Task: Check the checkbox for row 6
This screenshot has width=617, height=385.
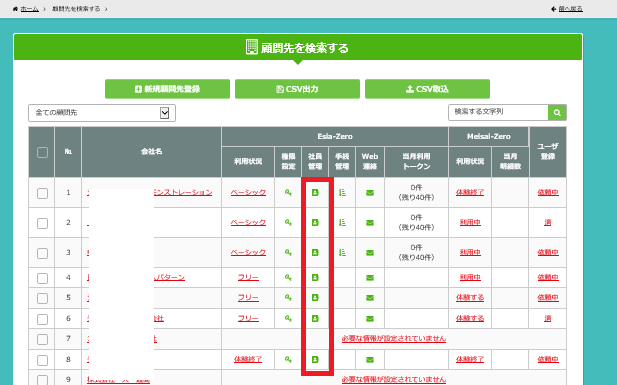Action: click(x=42, y=319)
